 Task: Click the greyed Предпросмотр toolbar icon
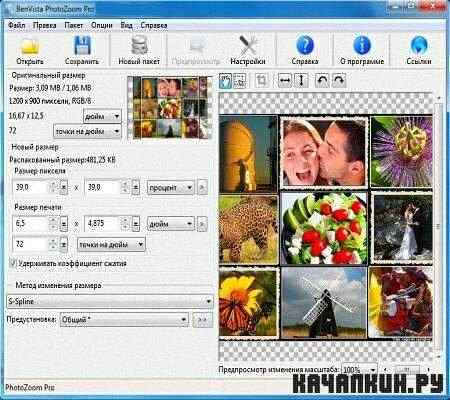(x=196, y=46)
